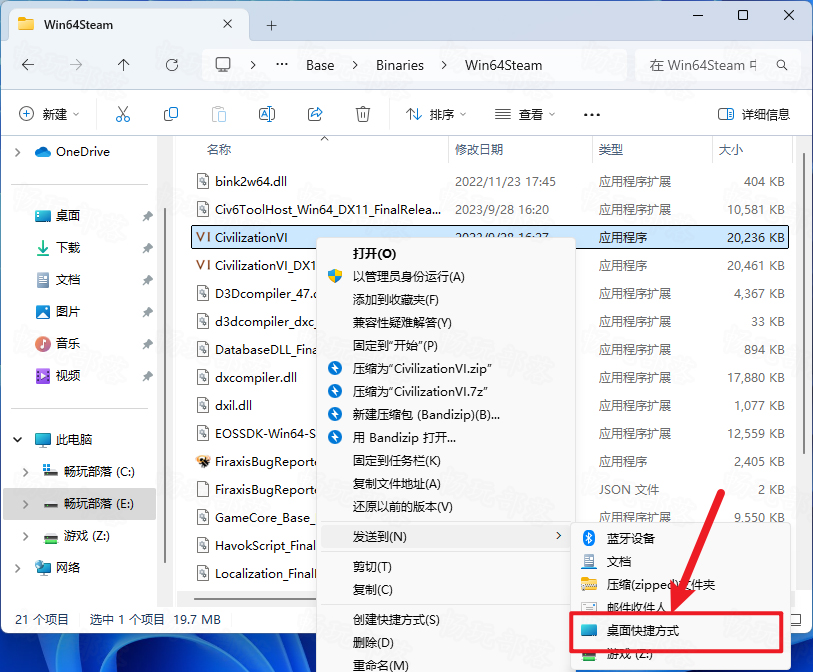Click the toolbar Copy icon
The height and width of the screenshot is (672, 813).
pyautogui.click(x=171, y=114)
